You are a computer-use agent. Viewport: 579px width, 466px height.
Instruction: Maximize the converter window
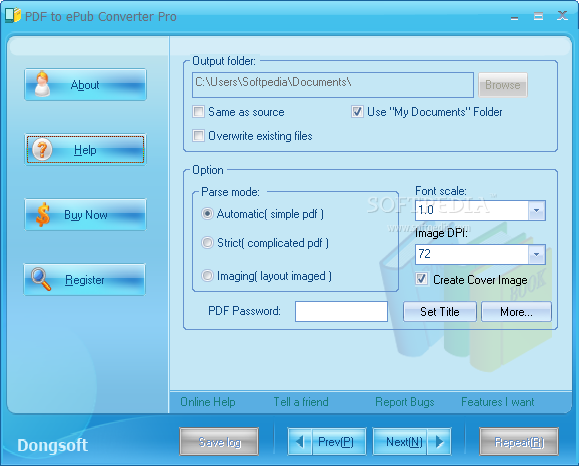(538, 16)
